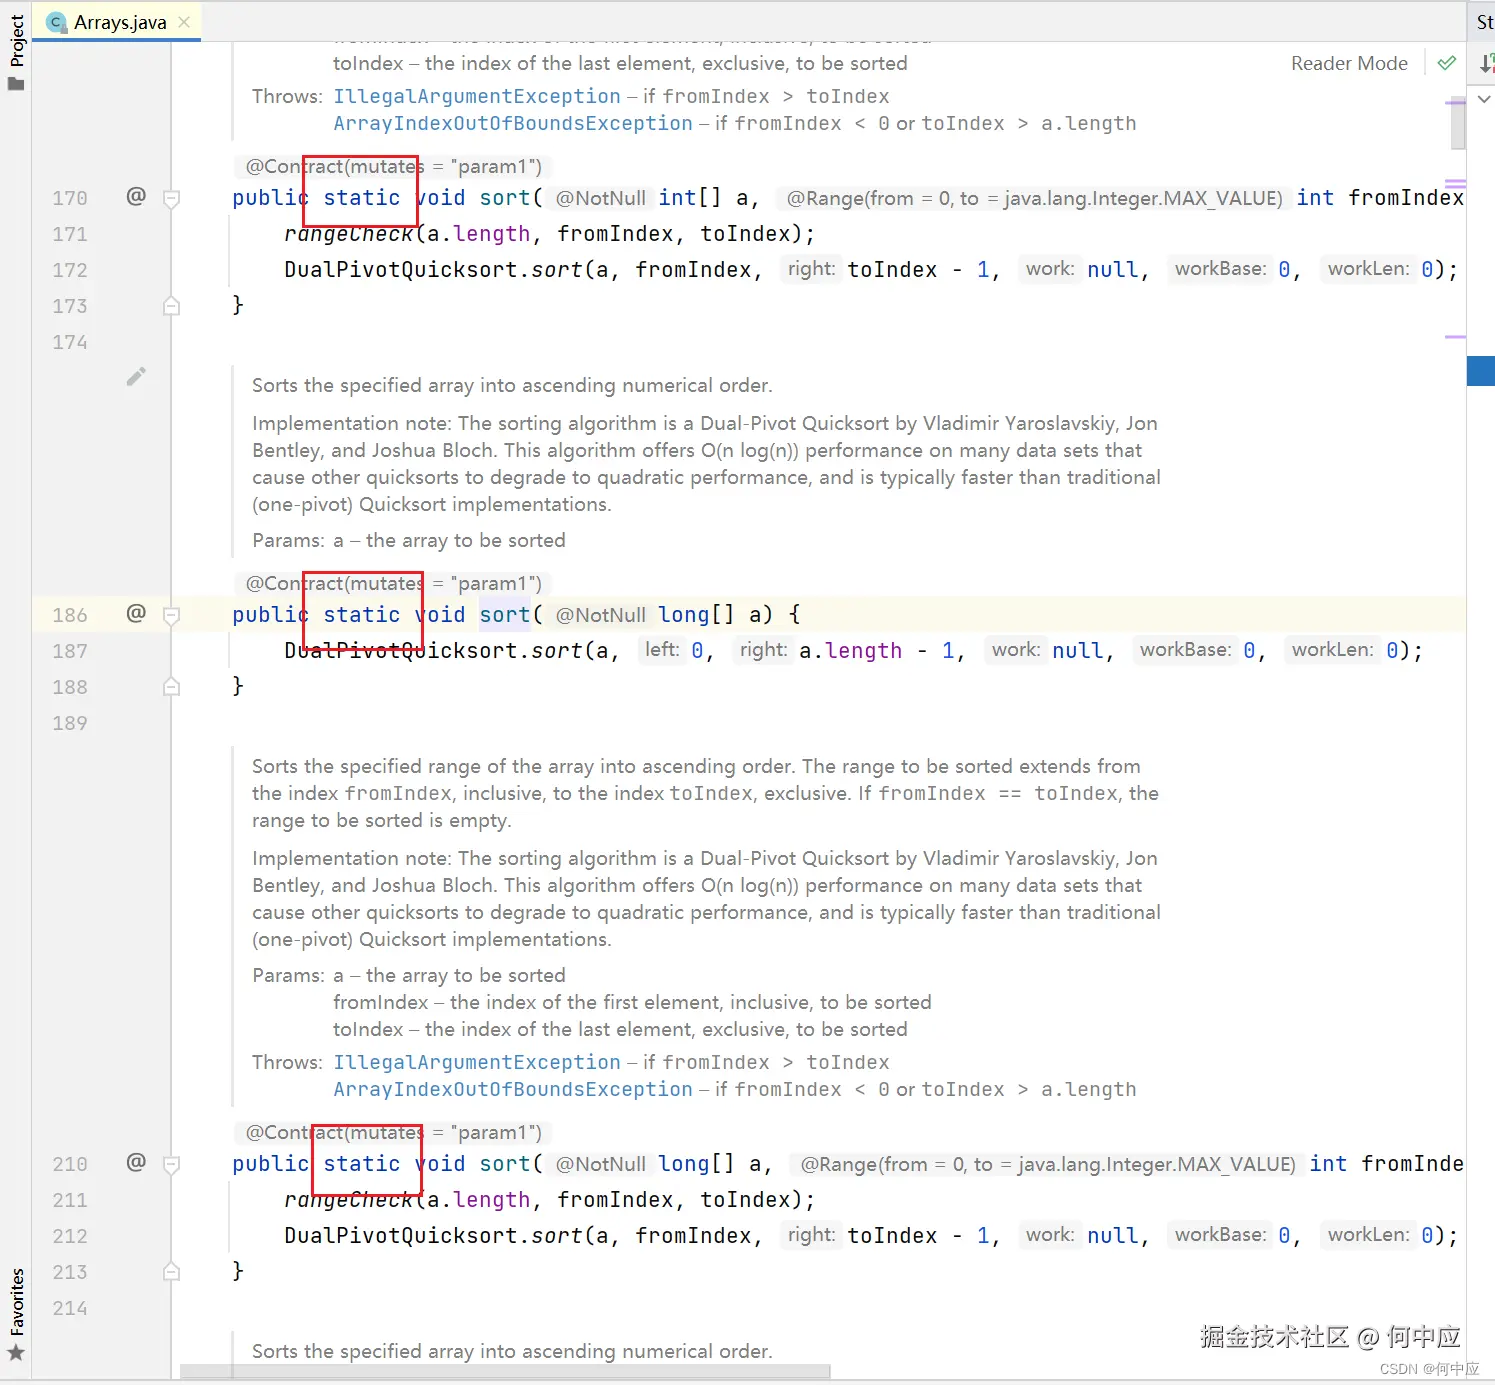Click the green inspection checkmark icon
Screen dimensions: 1495x1385
(1446, 63)
